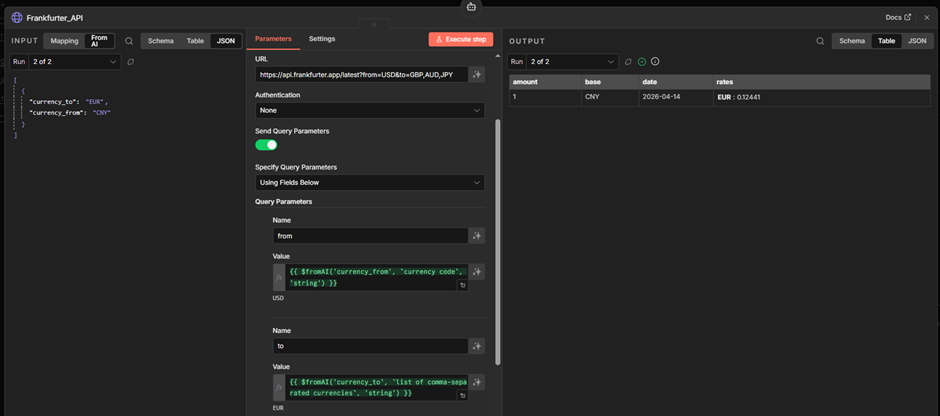Switch OUTPUT view to Table
Viewport: 940px width, 416px height.
pos(886,41)
